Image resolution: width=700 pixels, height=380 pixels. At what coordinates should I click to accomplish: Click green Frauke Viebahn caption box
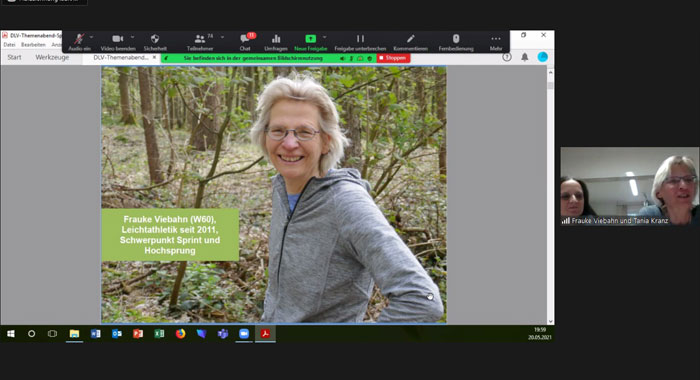click(170, 235)
